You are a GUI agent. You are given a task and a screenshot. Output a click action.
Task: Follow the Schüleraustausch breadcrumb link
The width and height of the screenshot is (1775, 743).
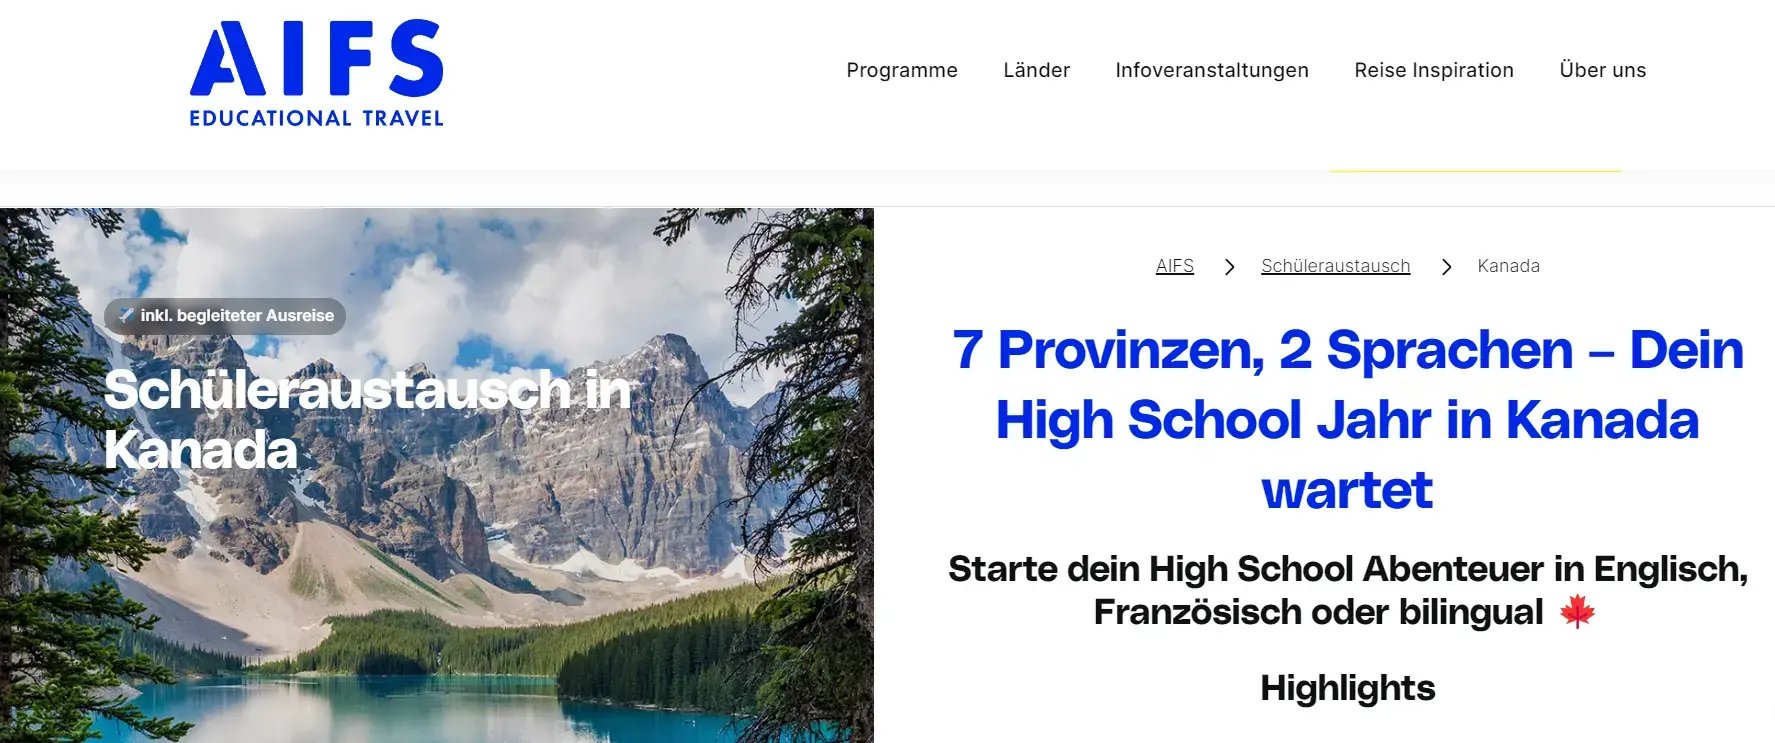1335,266
